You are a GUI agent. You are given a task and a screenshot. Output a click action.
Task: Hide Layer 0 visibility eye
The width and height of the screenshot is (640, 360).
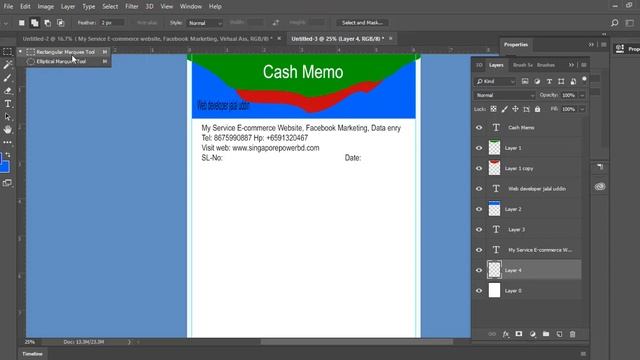(x=479, y=291)
